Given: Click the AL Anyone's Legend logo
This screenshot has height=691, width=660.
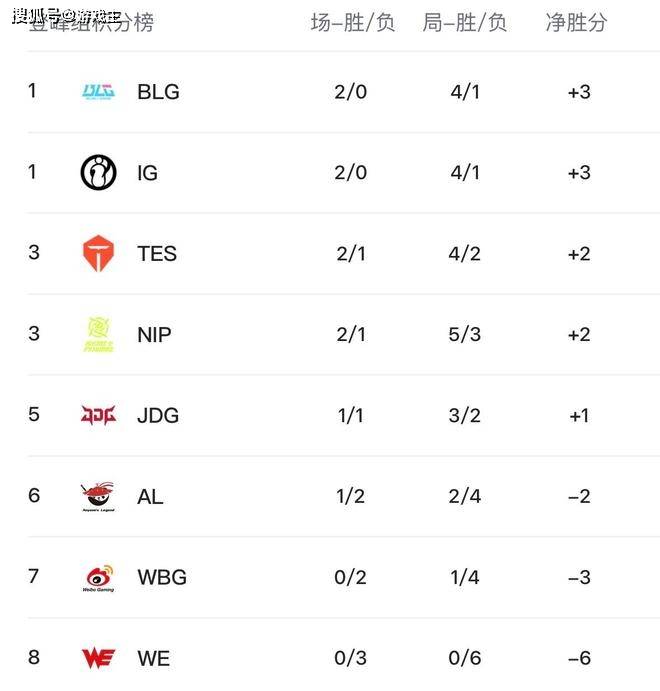Looking at the screenshot, I should (98, 496).
